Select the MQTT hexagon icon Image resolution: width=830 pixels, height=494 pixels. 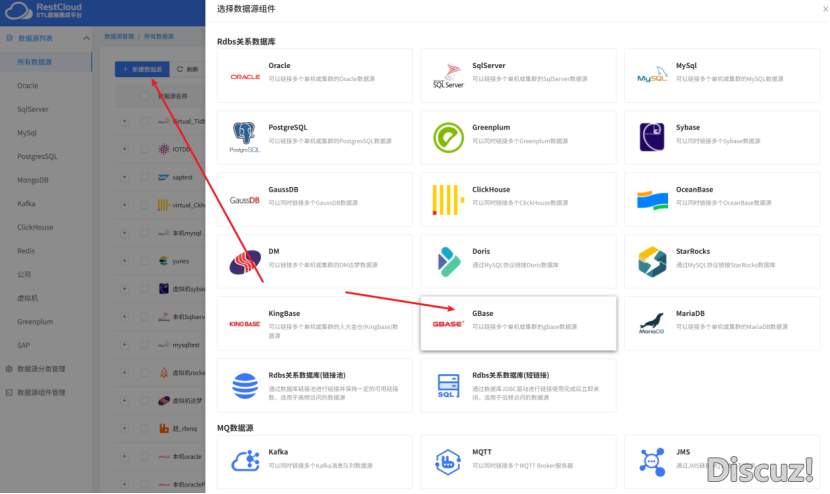pos(448,462)
